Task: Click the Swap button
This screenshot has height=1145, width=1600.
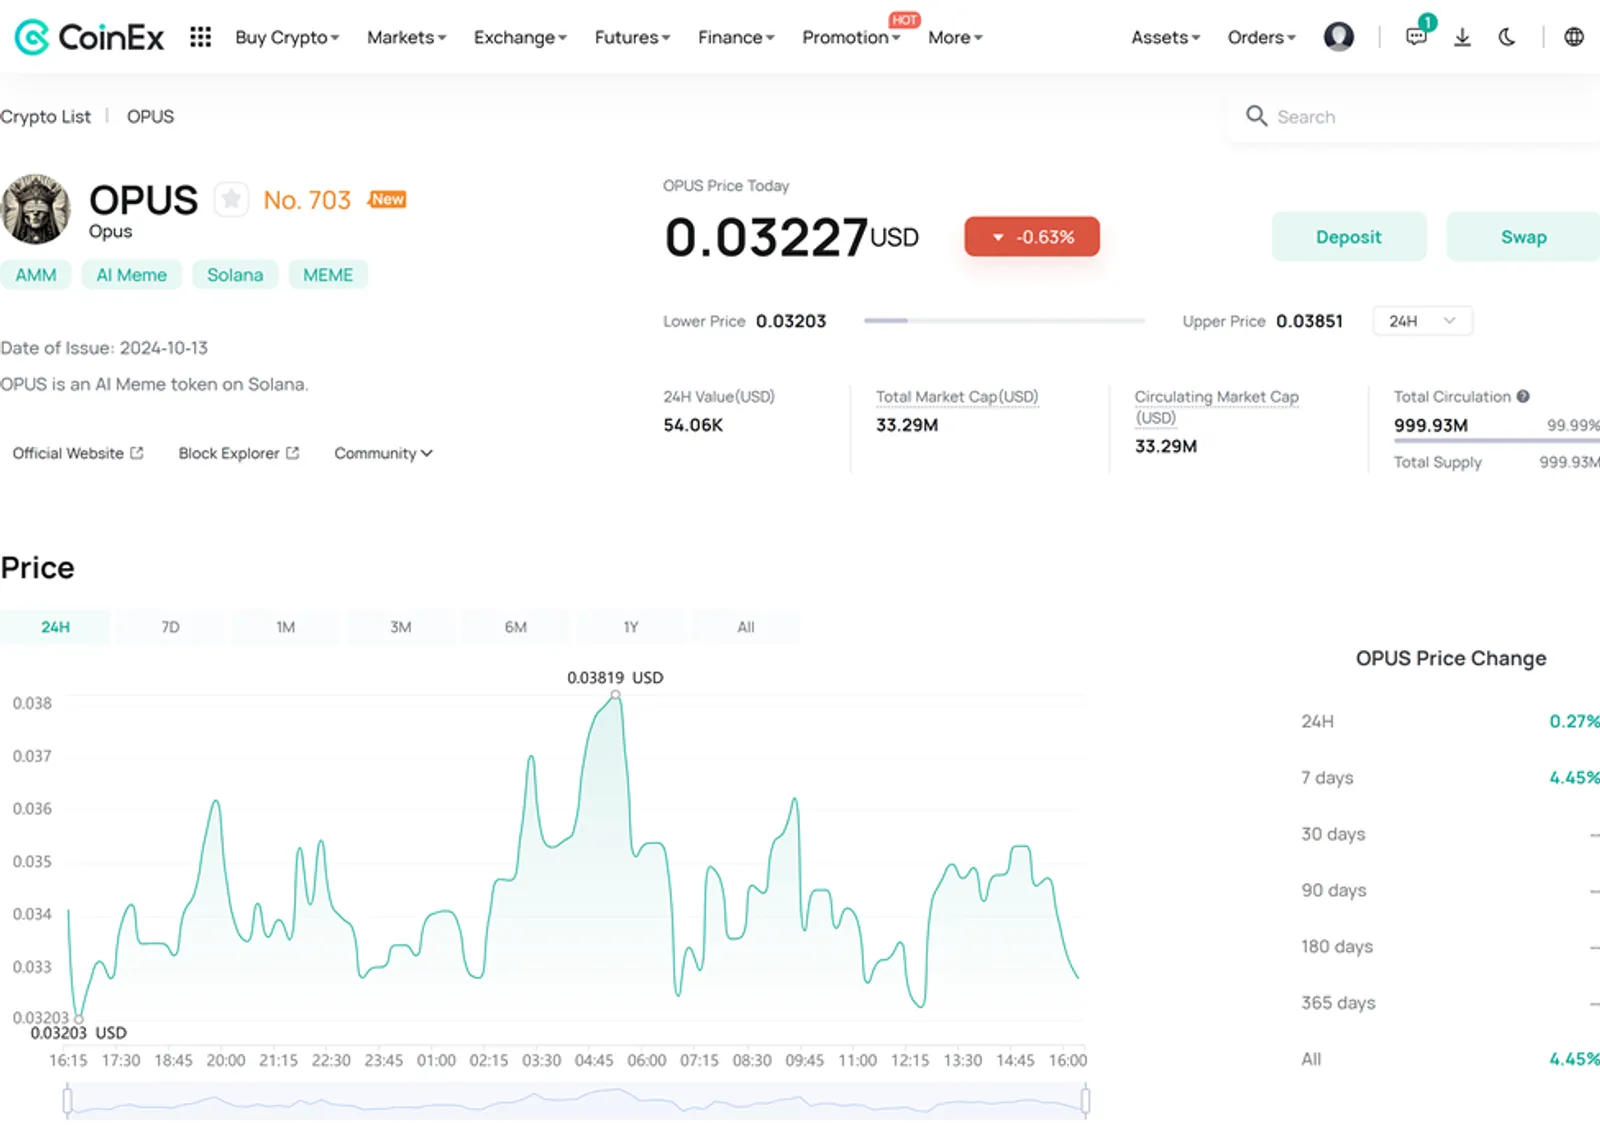Action: tap(1523, 237)
